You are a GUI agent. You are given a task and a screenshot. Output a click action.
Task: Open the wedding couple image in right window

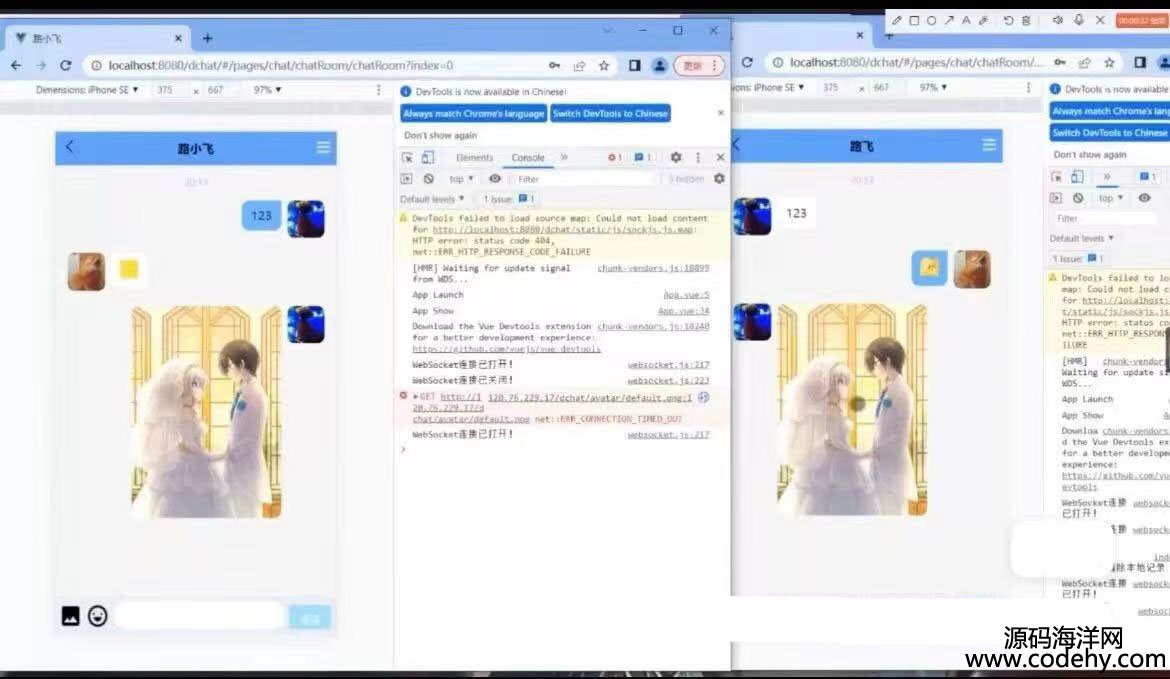[852, 409]
